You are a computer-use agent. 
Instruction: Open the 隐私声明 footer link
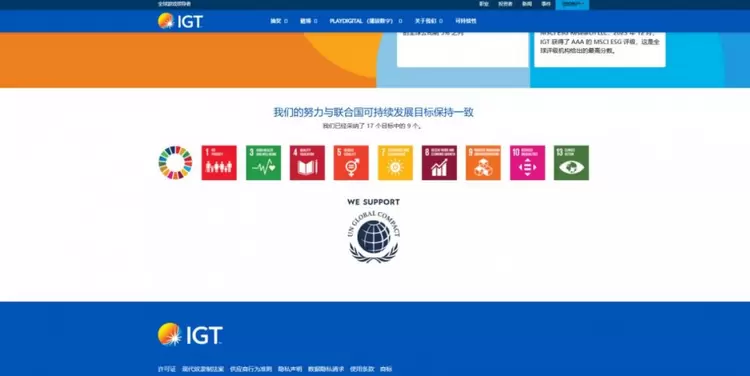[x=290, y=369]
